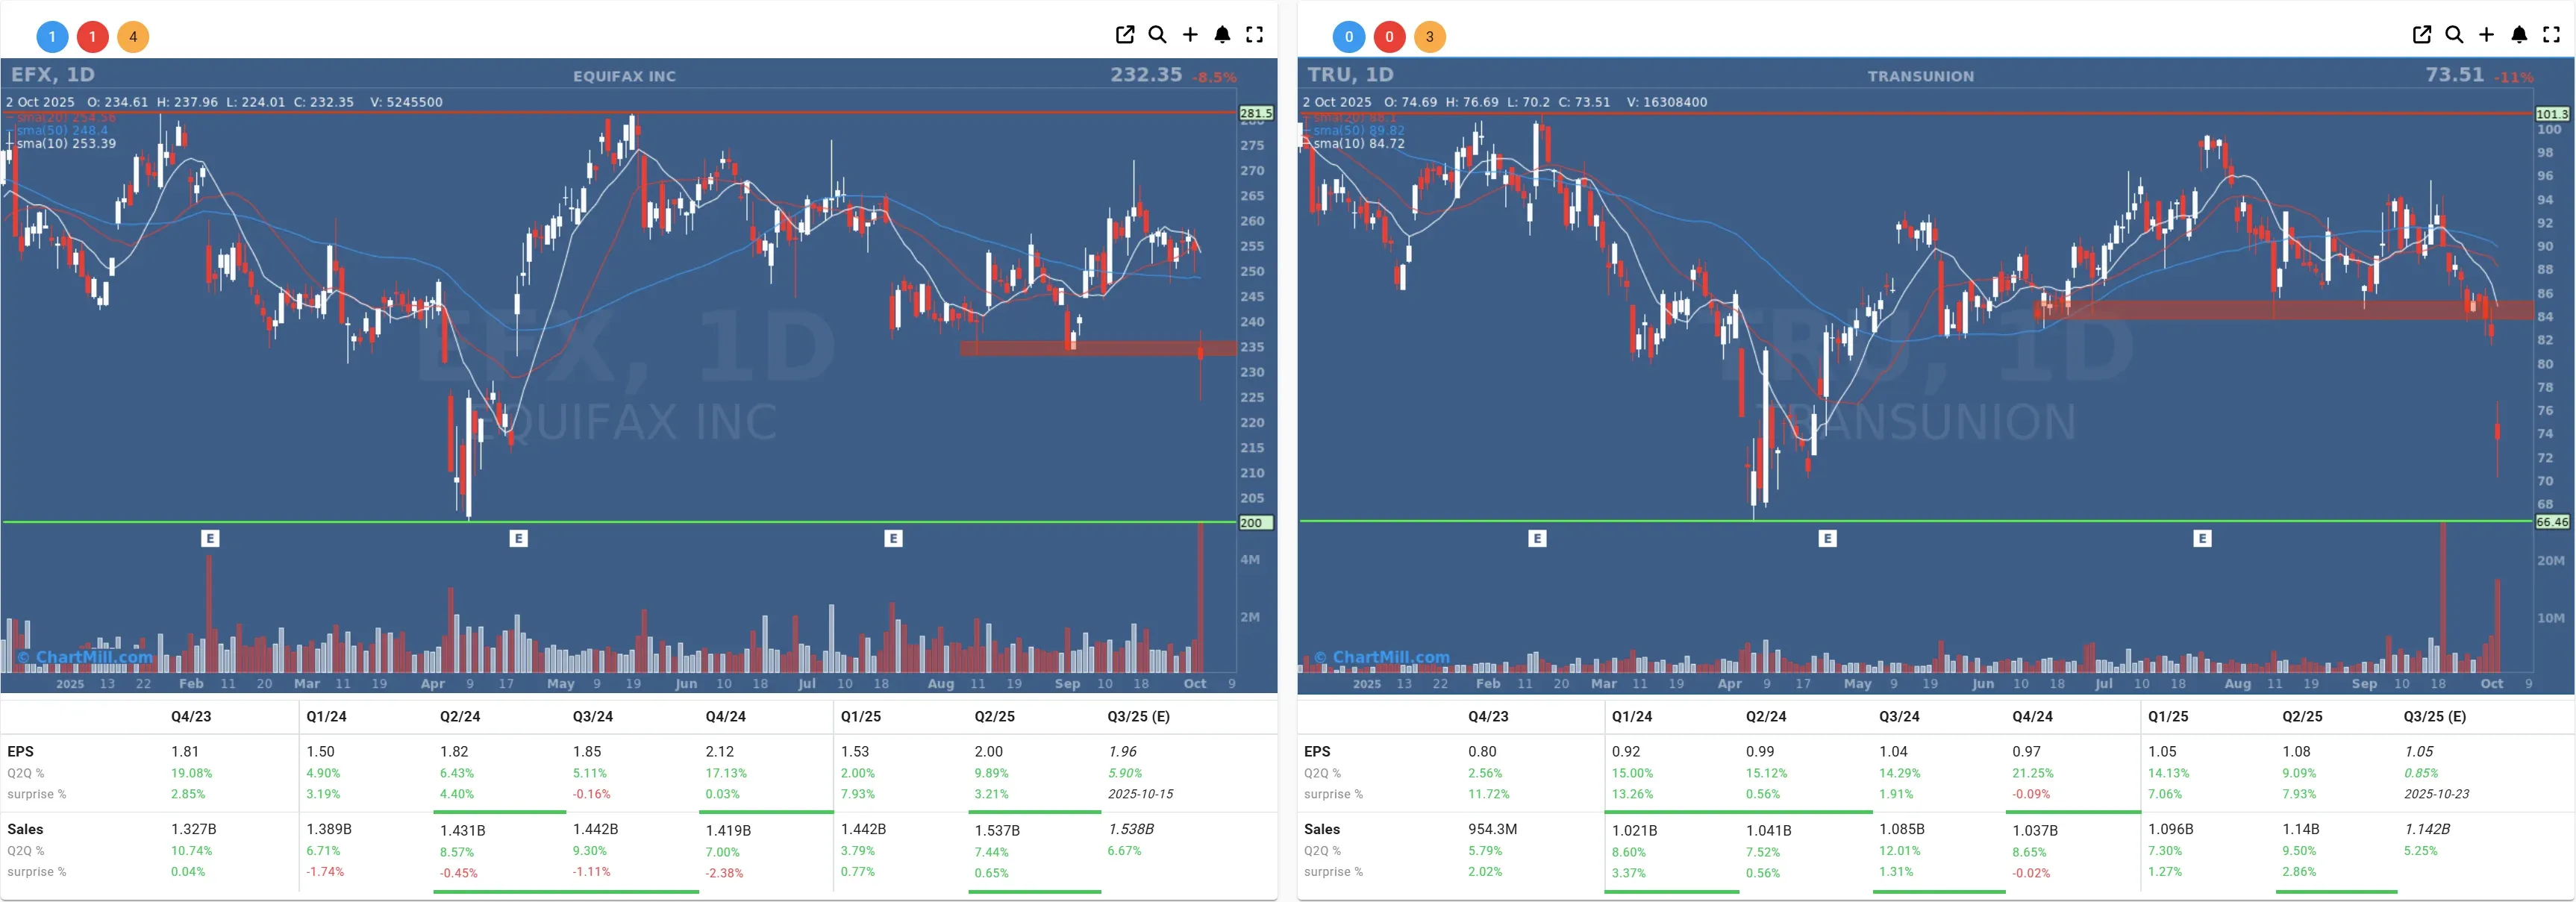Click the magnifier icon on EFX chart

click(1157, 35)
